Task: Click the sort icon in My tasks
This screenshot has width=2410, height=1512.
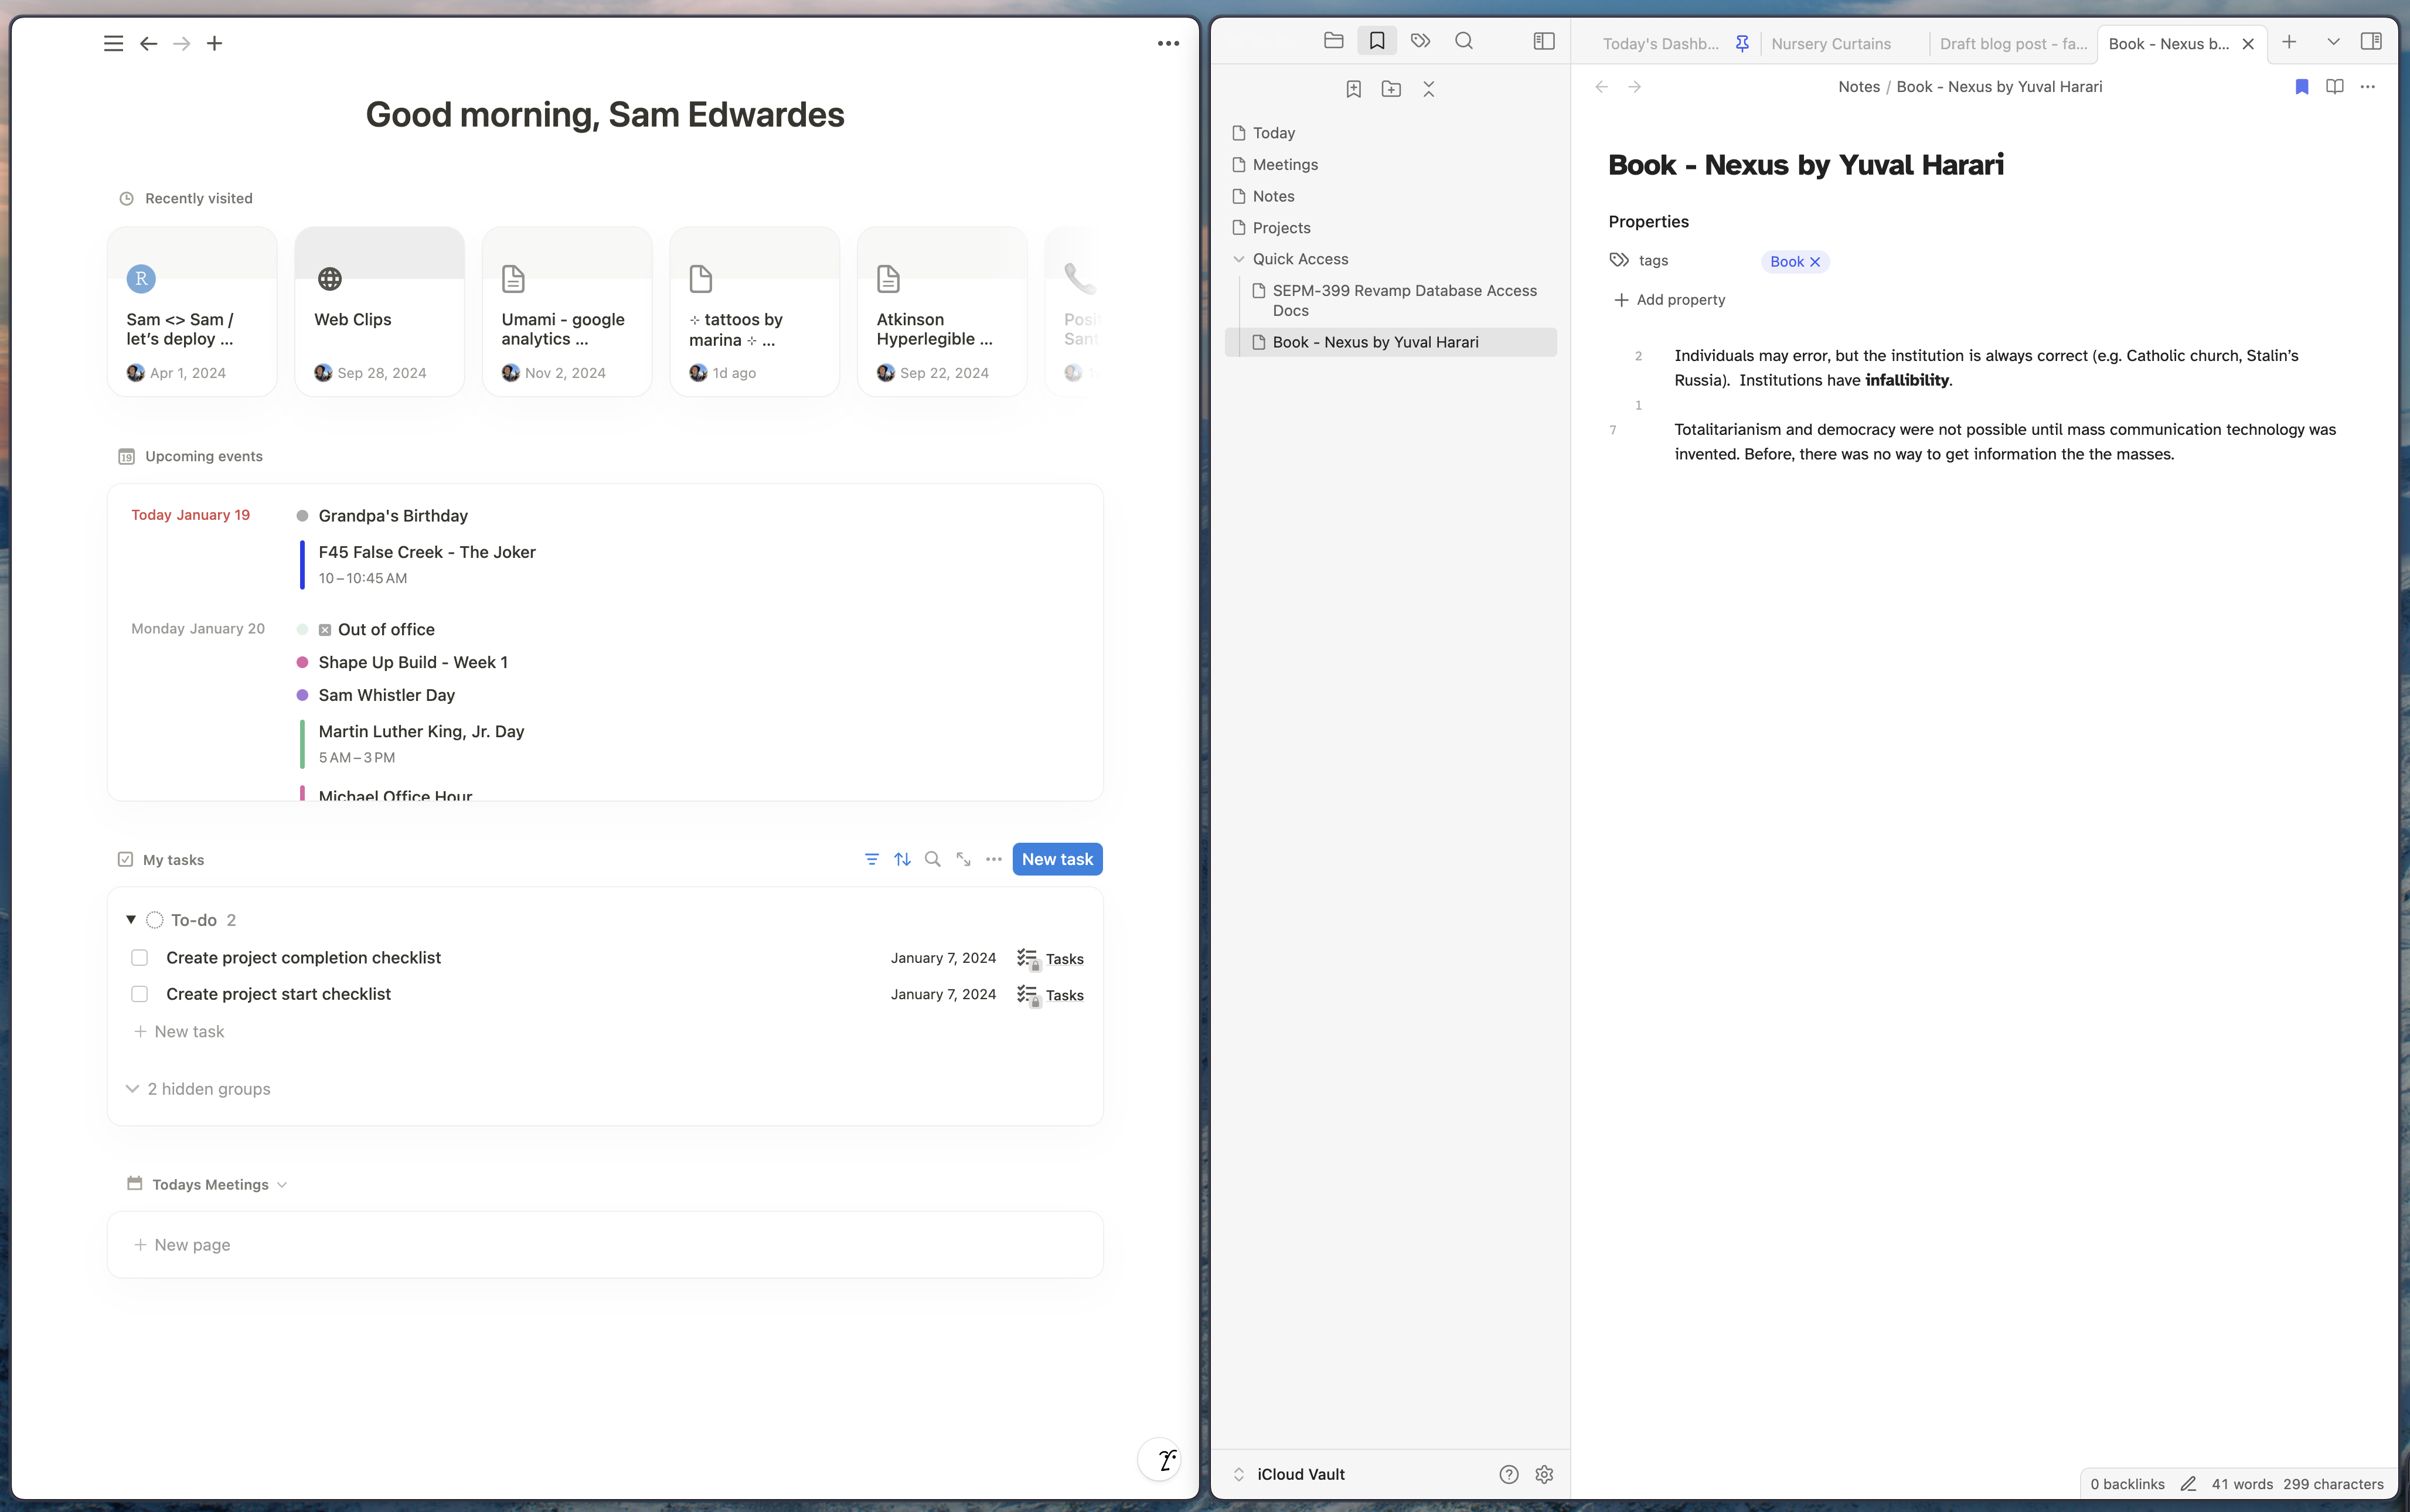Action: (x=902, y=858)
